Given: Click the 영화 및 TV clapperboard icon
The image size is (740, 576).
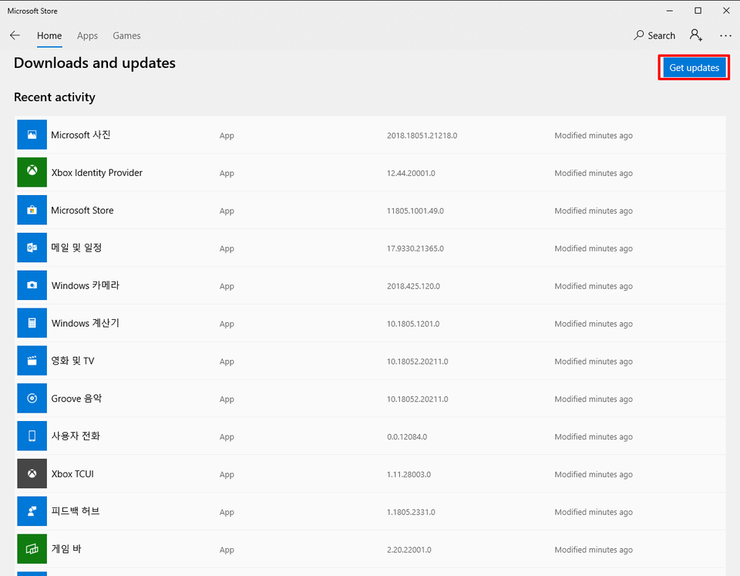Looking at the screenshot, I should (32, 361).
